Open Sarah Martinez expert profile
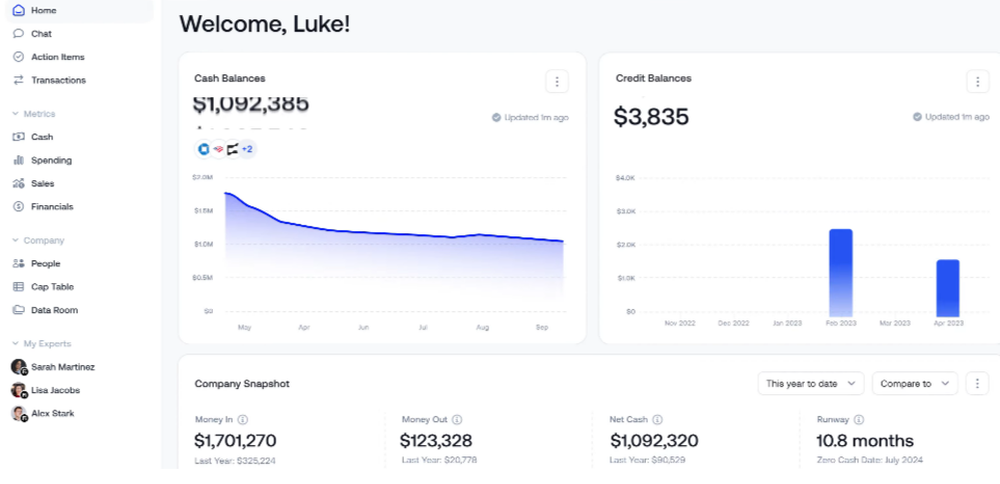The width and height of the screenshot is (1000, 484). point(62,367)
